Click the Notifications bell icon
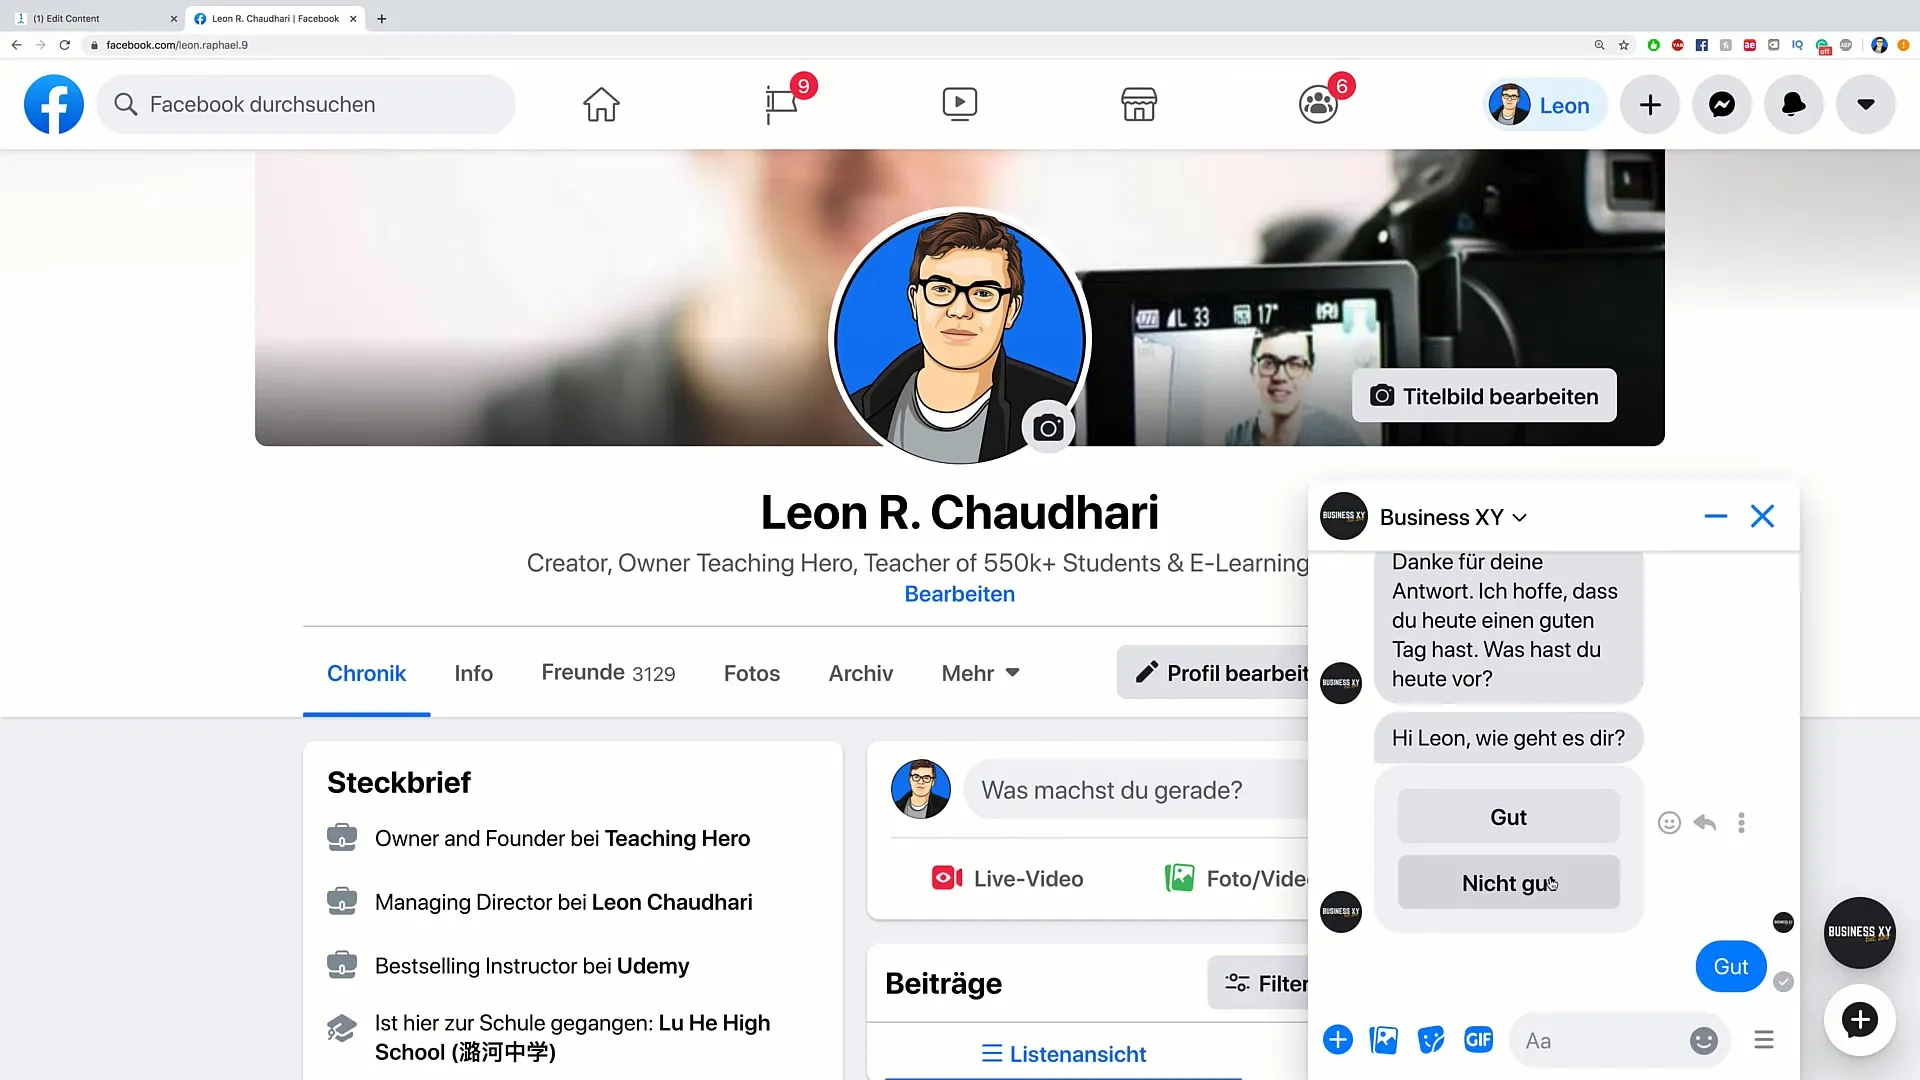This screenshot has width=1920, height=1080. click(x=1793, y=104)
